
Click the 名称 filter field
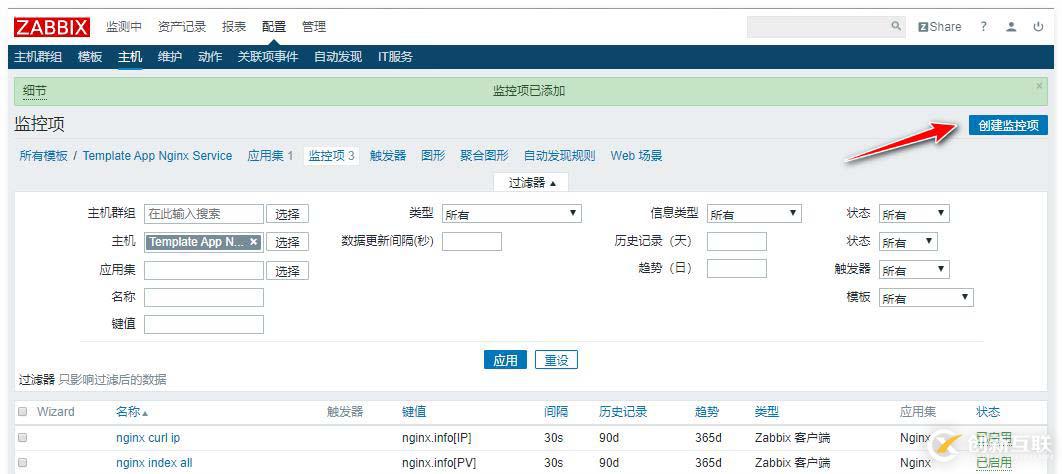point(204,297)
